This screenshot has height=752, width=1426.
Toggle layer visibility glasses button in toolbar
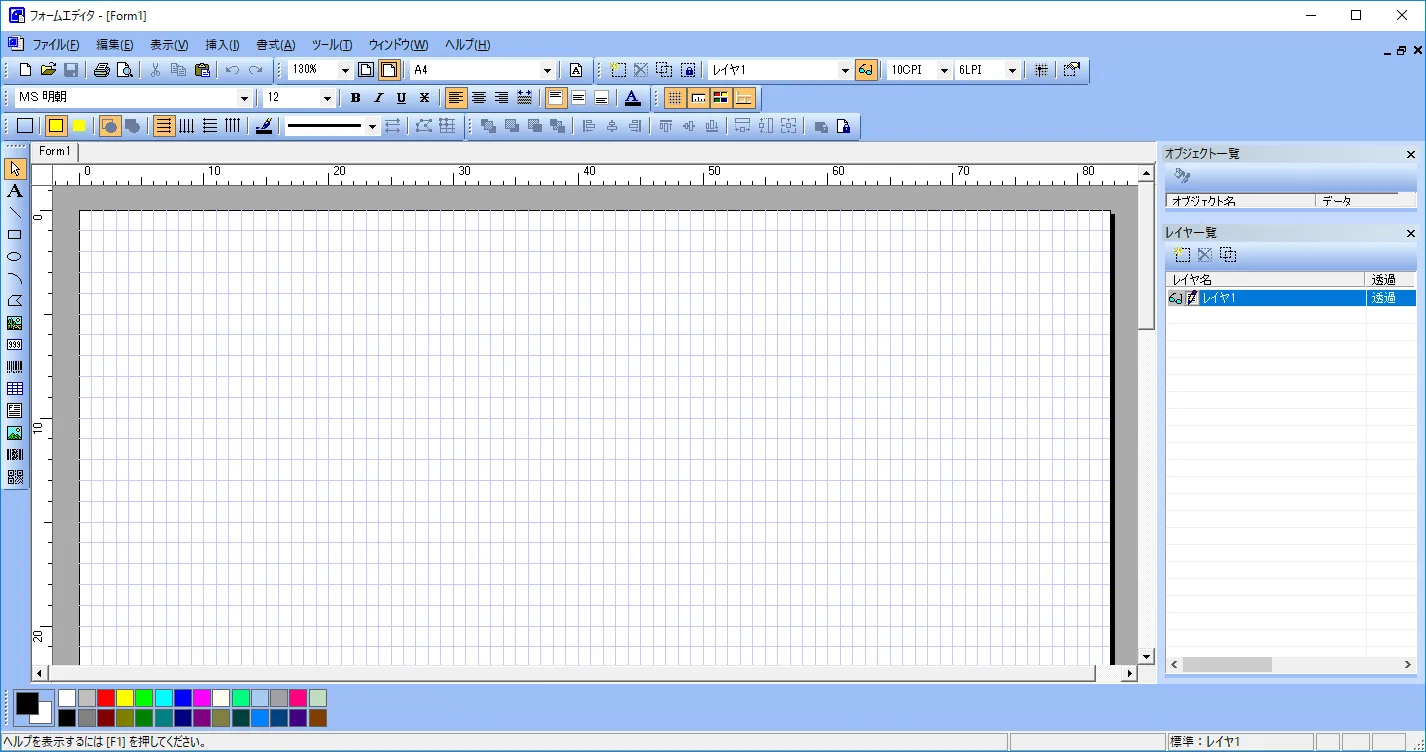point(866,70)
